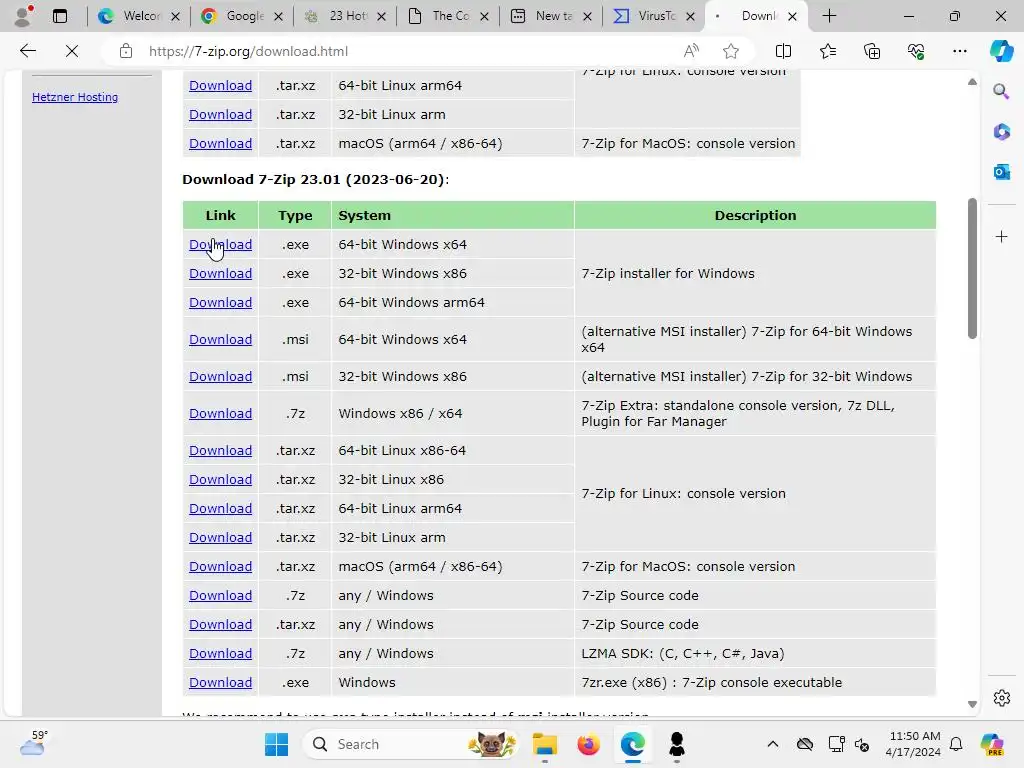Switch to the 23 Hot tab
Viewport: 1024px width, 768px height.
coord(345,16)
